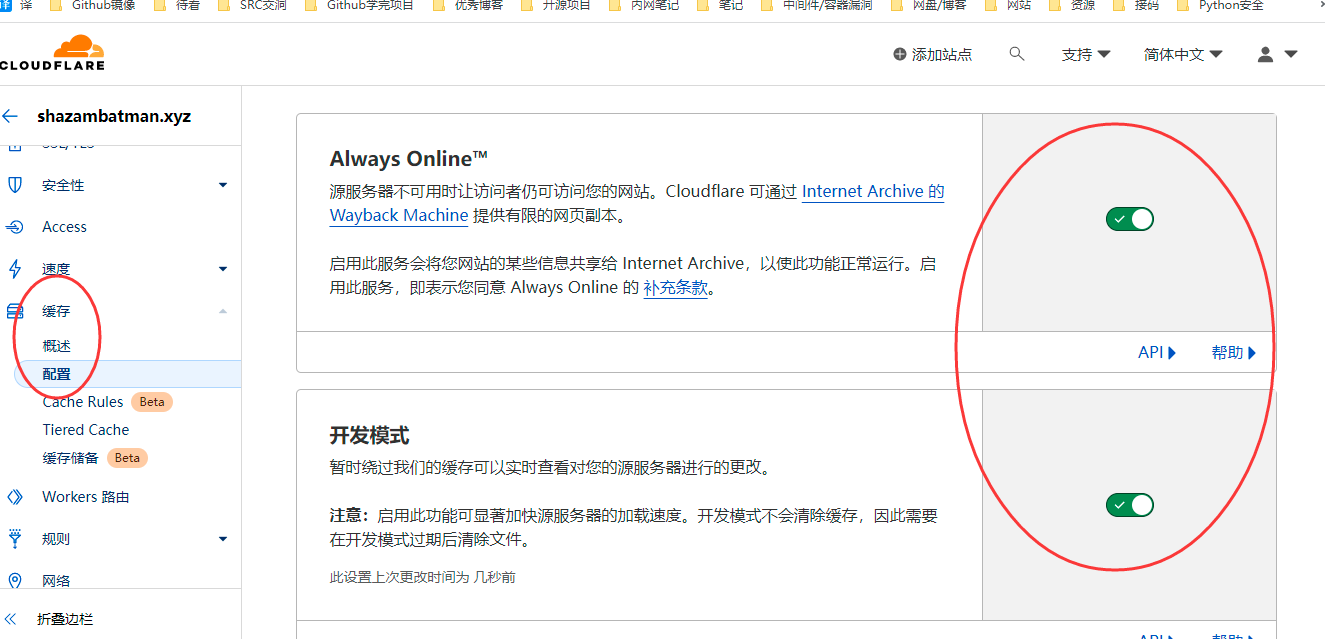1325x639 pixels.
Task: Click the Workers 路由 icon
Action: tap(15, 497)
